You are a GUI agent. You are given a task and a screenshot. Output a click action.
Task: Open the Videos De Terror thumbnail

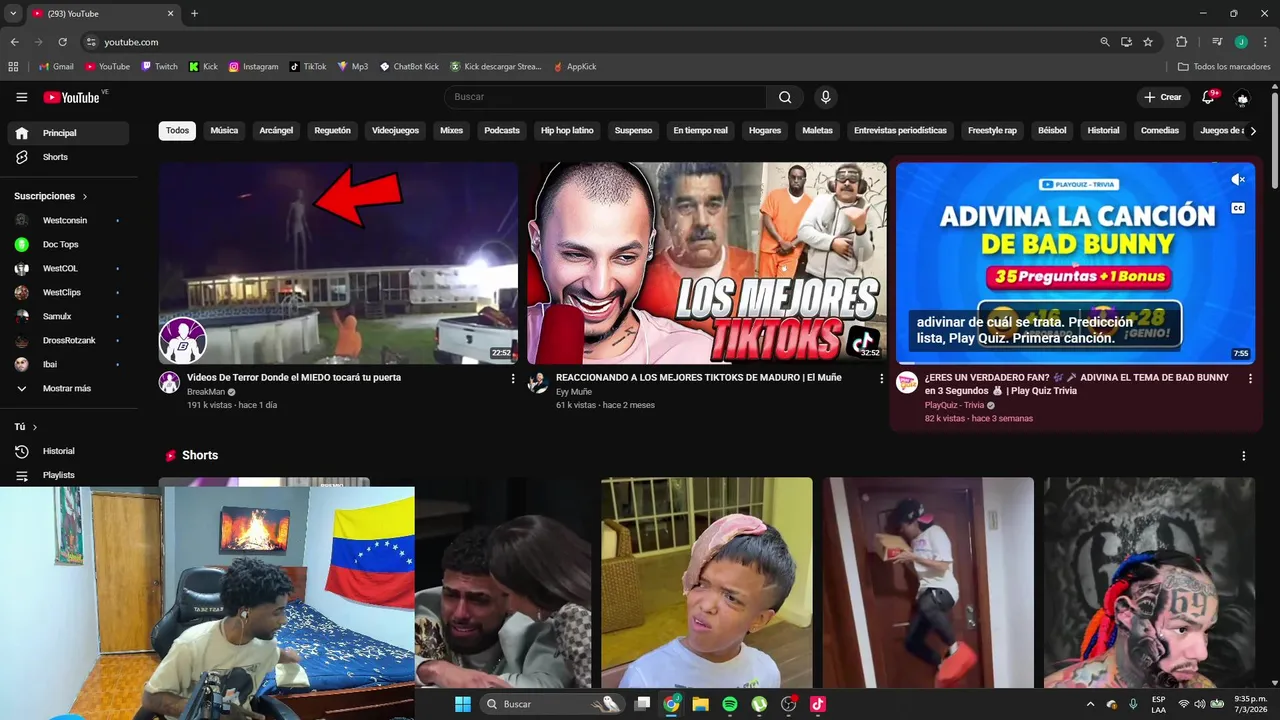338,263
